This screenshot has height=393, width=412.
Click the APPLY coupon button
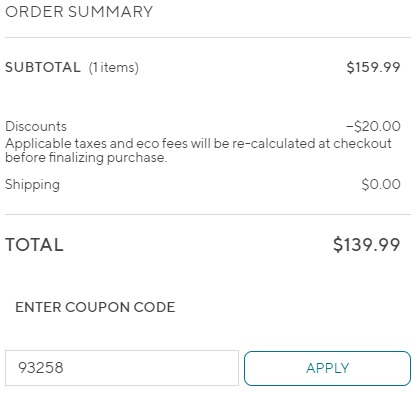coord(327,368)
